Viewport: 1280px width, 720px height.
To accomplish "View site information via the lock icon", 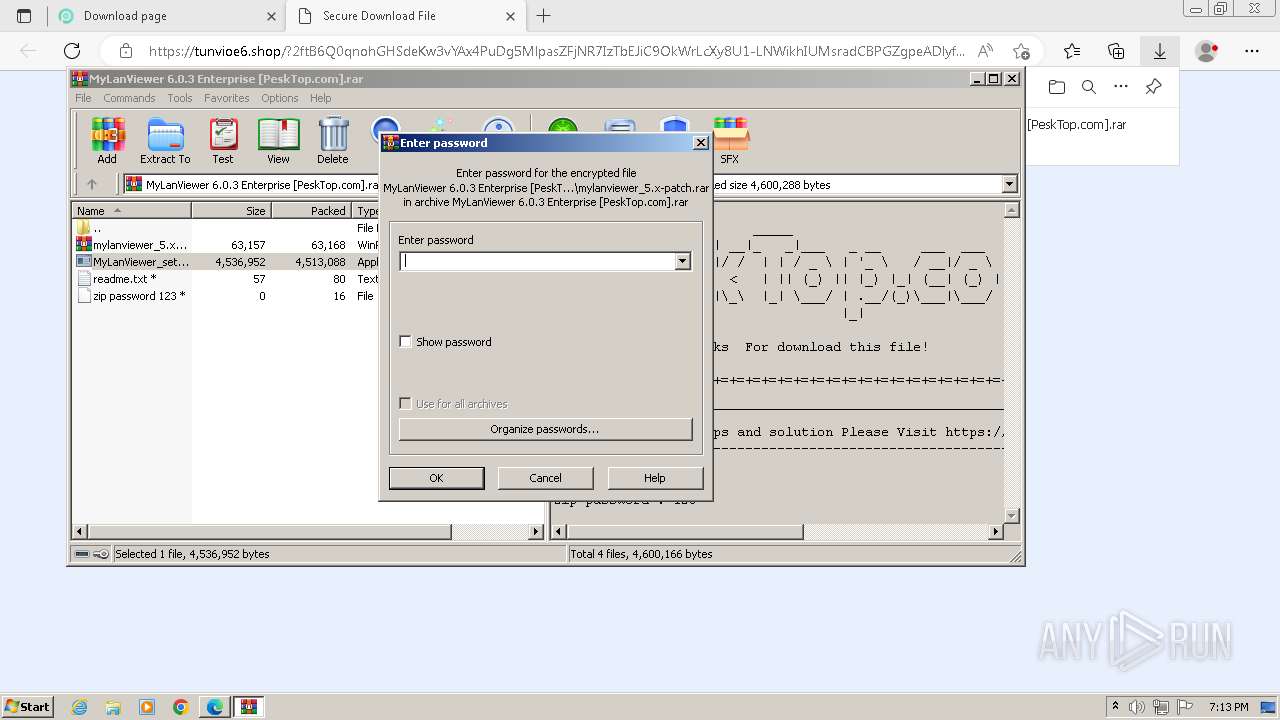I will coord(125,51).
